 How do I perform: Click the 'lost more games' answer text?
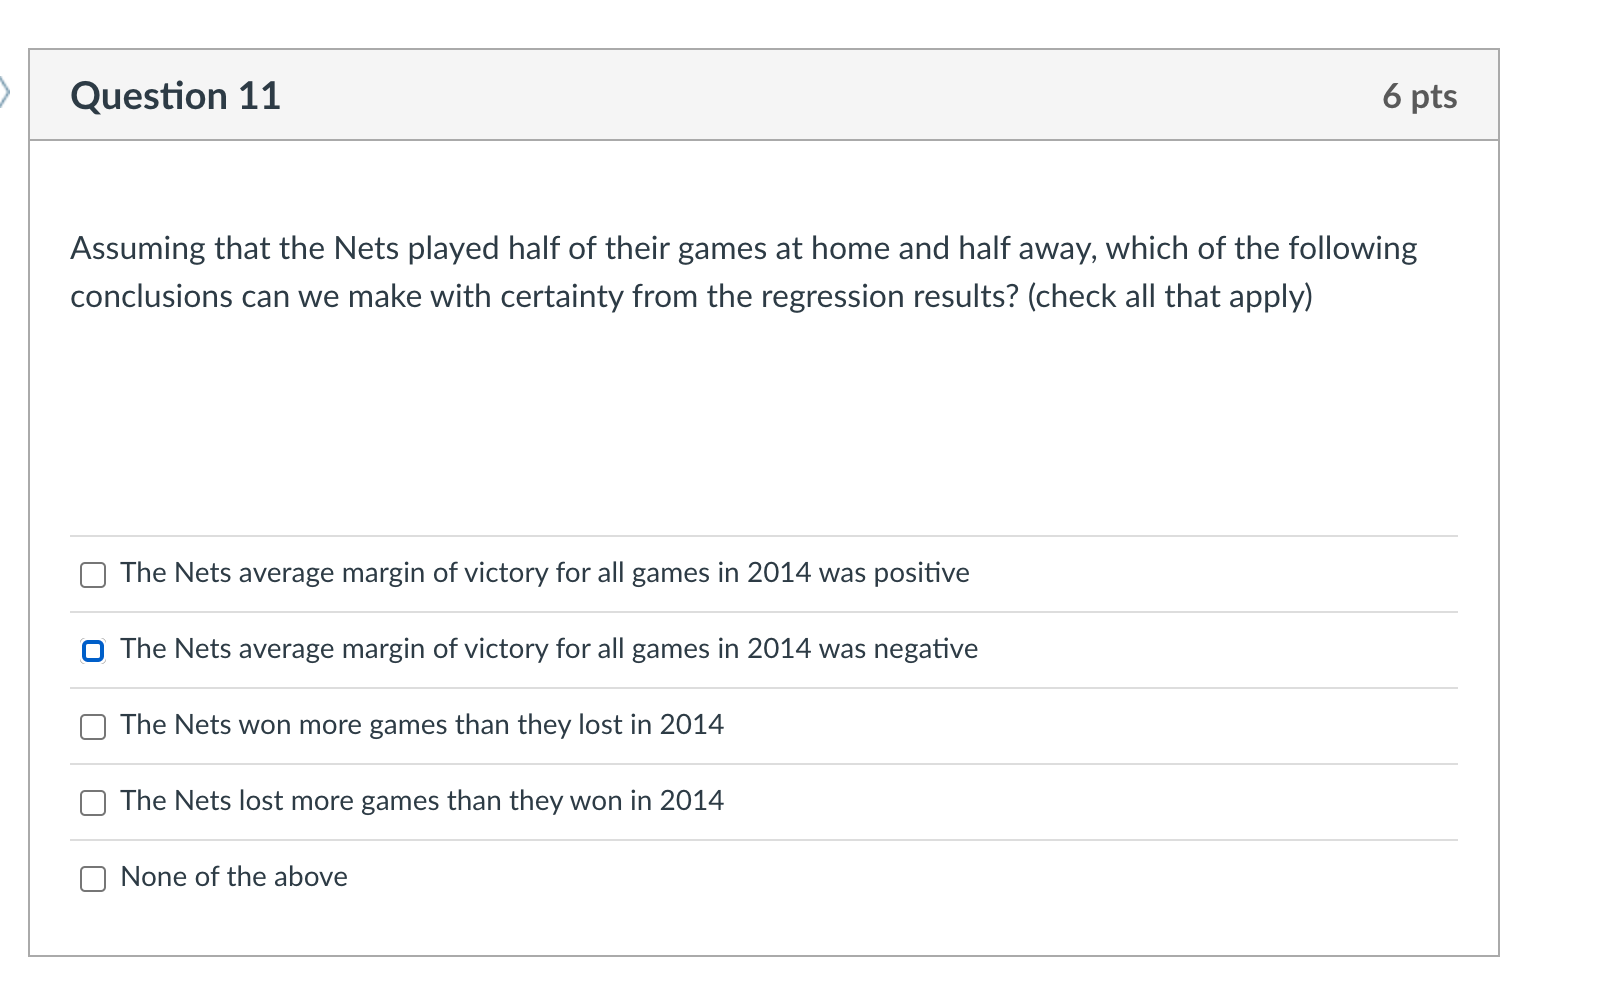[421, 801]
